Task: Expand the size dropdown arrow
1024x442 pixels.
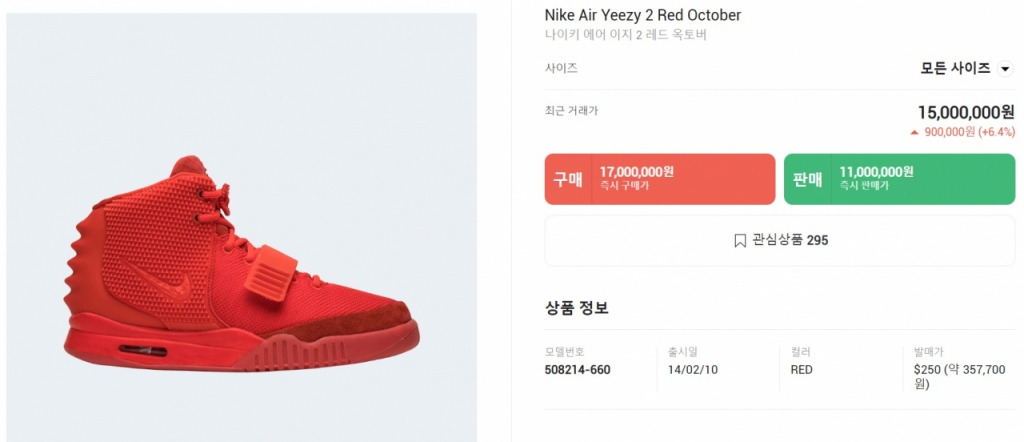Action: point(1005,69)
